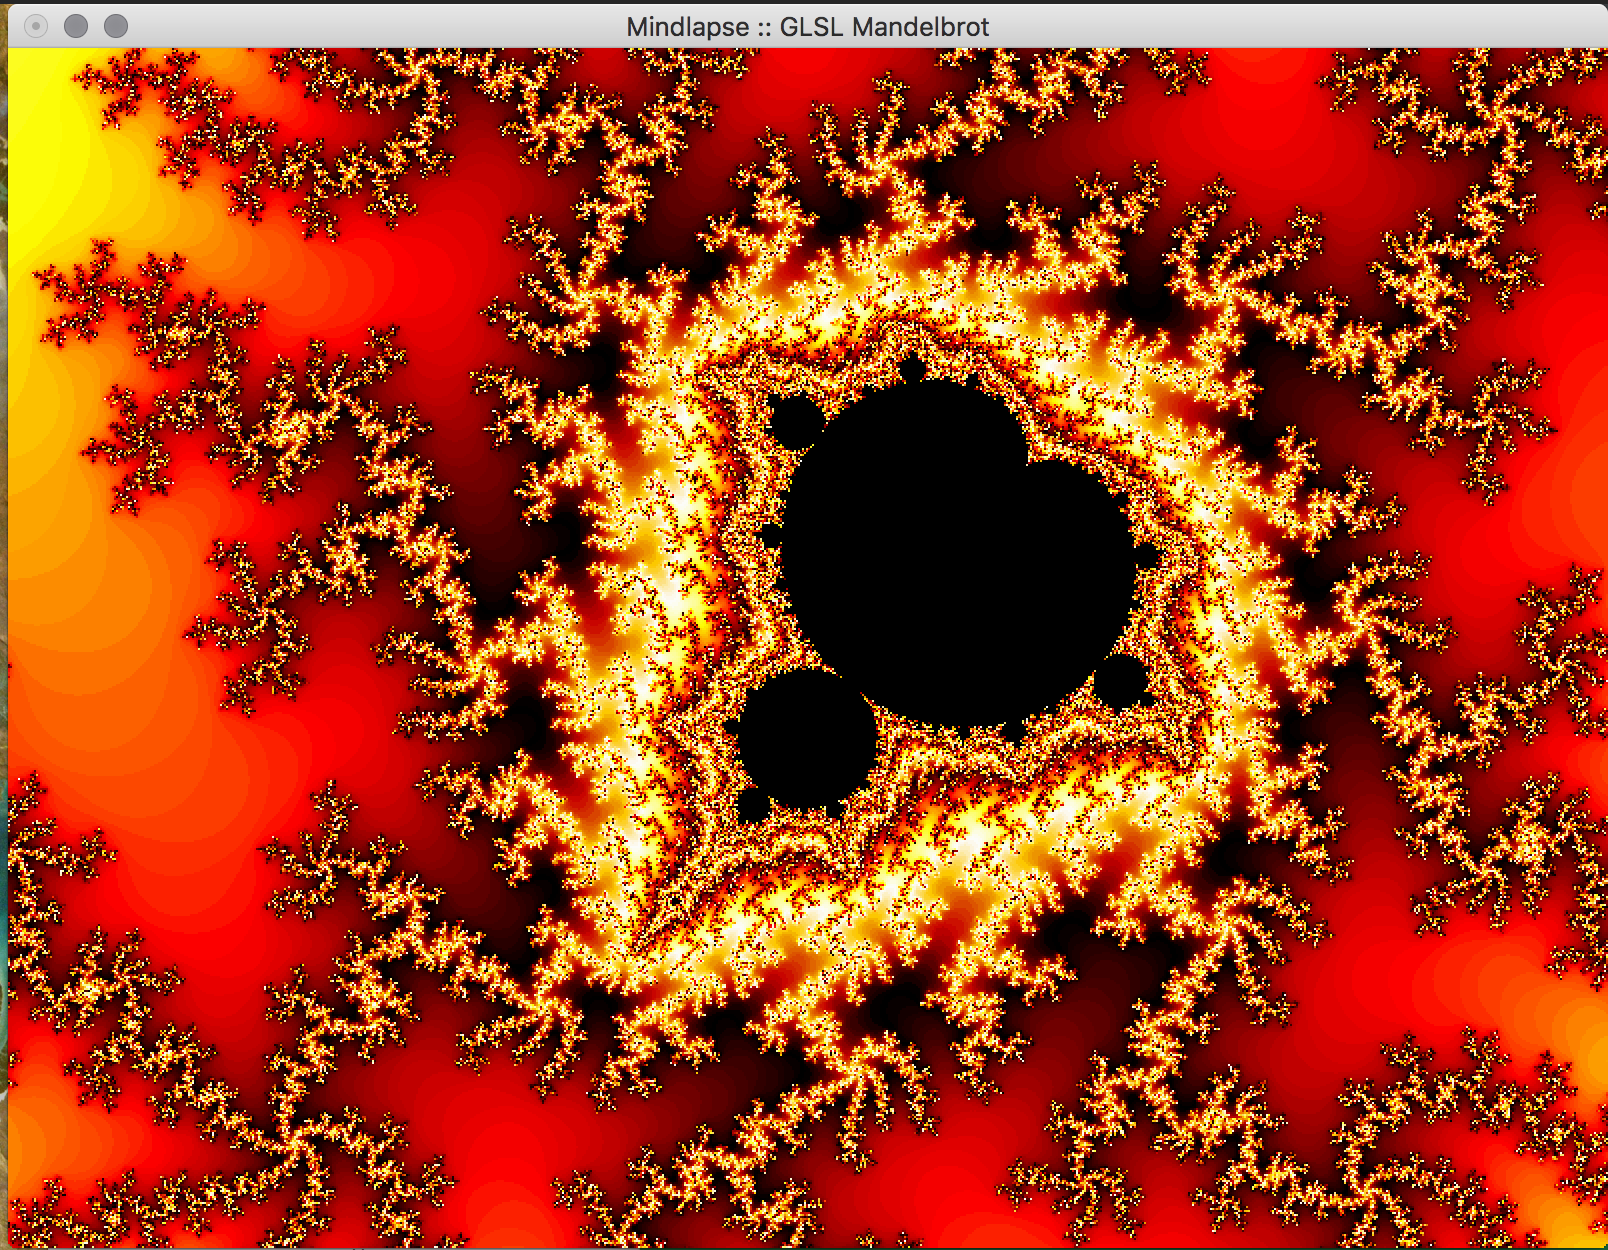
Task: Click tiny black bulb on cardioid's right edge
Action: (x=1144, y=556)
